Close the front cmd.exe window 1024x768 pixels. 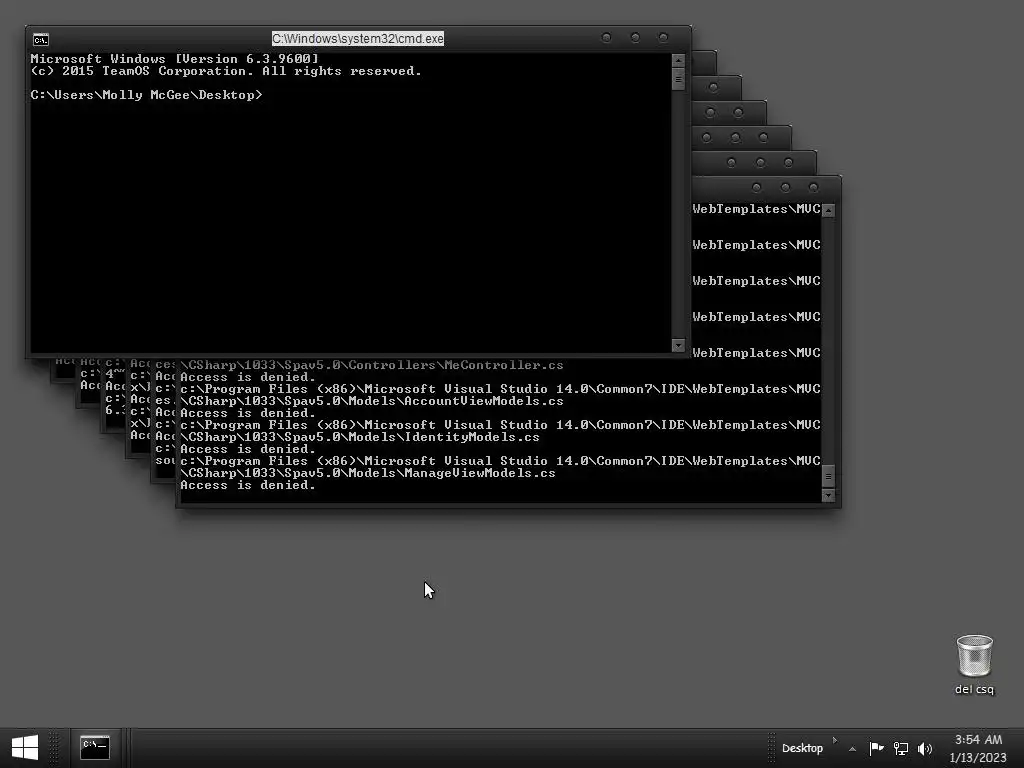663,38
